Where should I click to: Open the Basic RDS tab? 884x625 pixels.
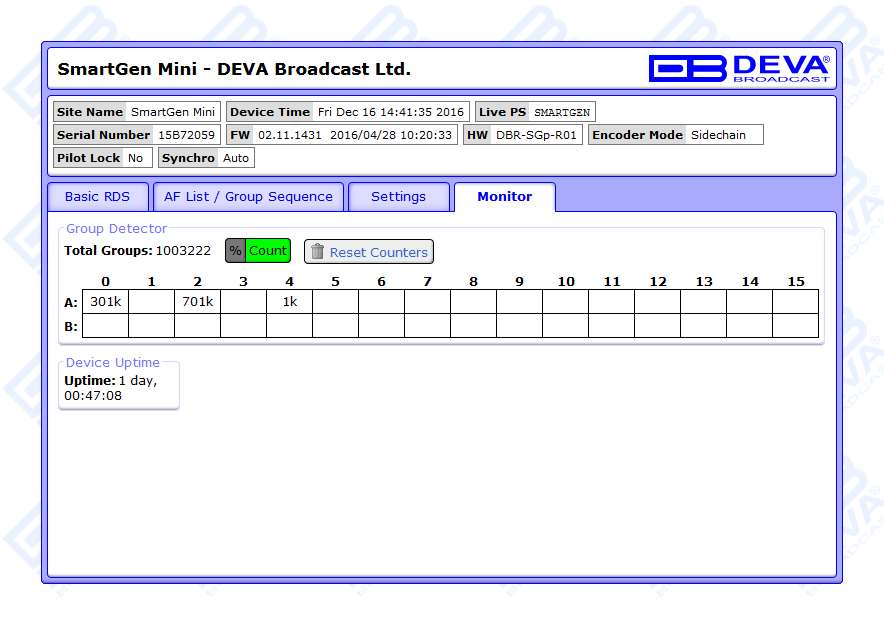coord(98,197)
